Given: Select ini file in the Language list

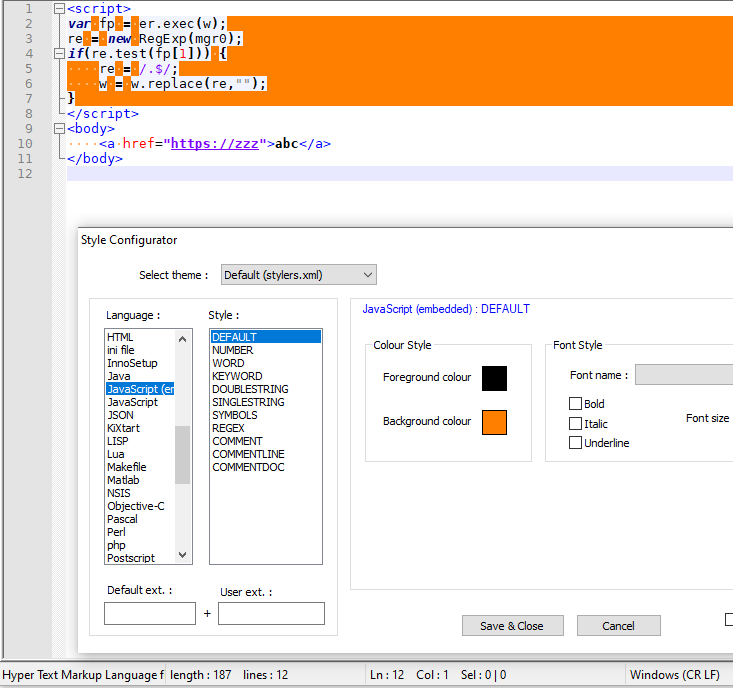Looking at the screenshot, I should (140, 350).
